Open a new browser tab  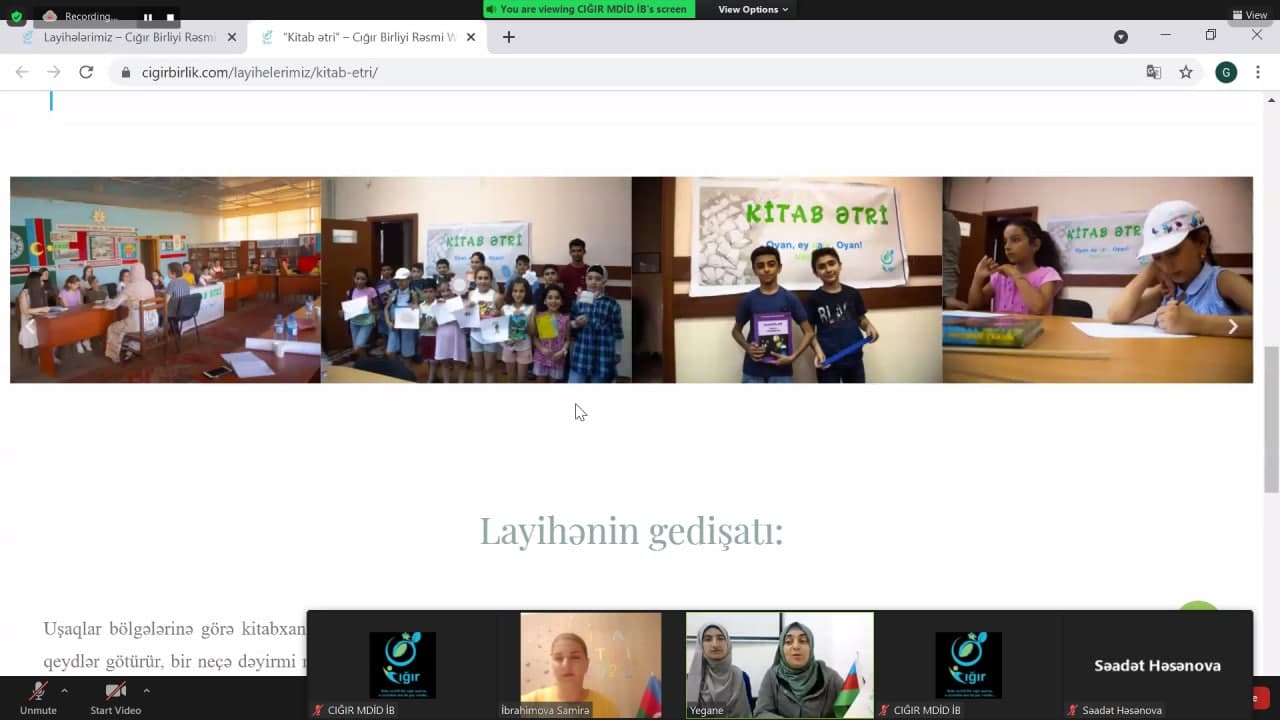pyautogui.click(x=508, y=37)
